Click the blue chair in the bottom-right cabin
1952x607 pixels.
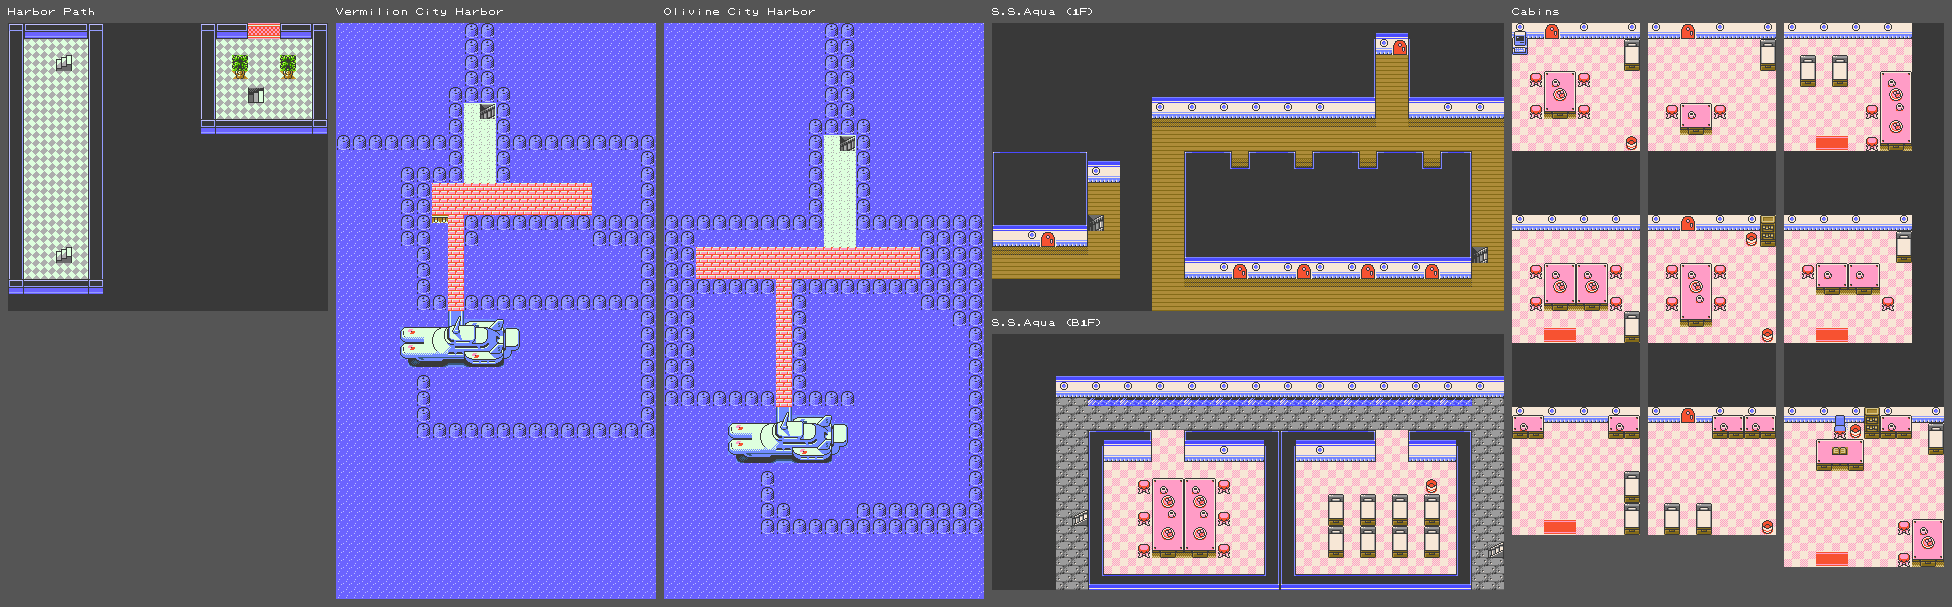[x=1840, y=426]
